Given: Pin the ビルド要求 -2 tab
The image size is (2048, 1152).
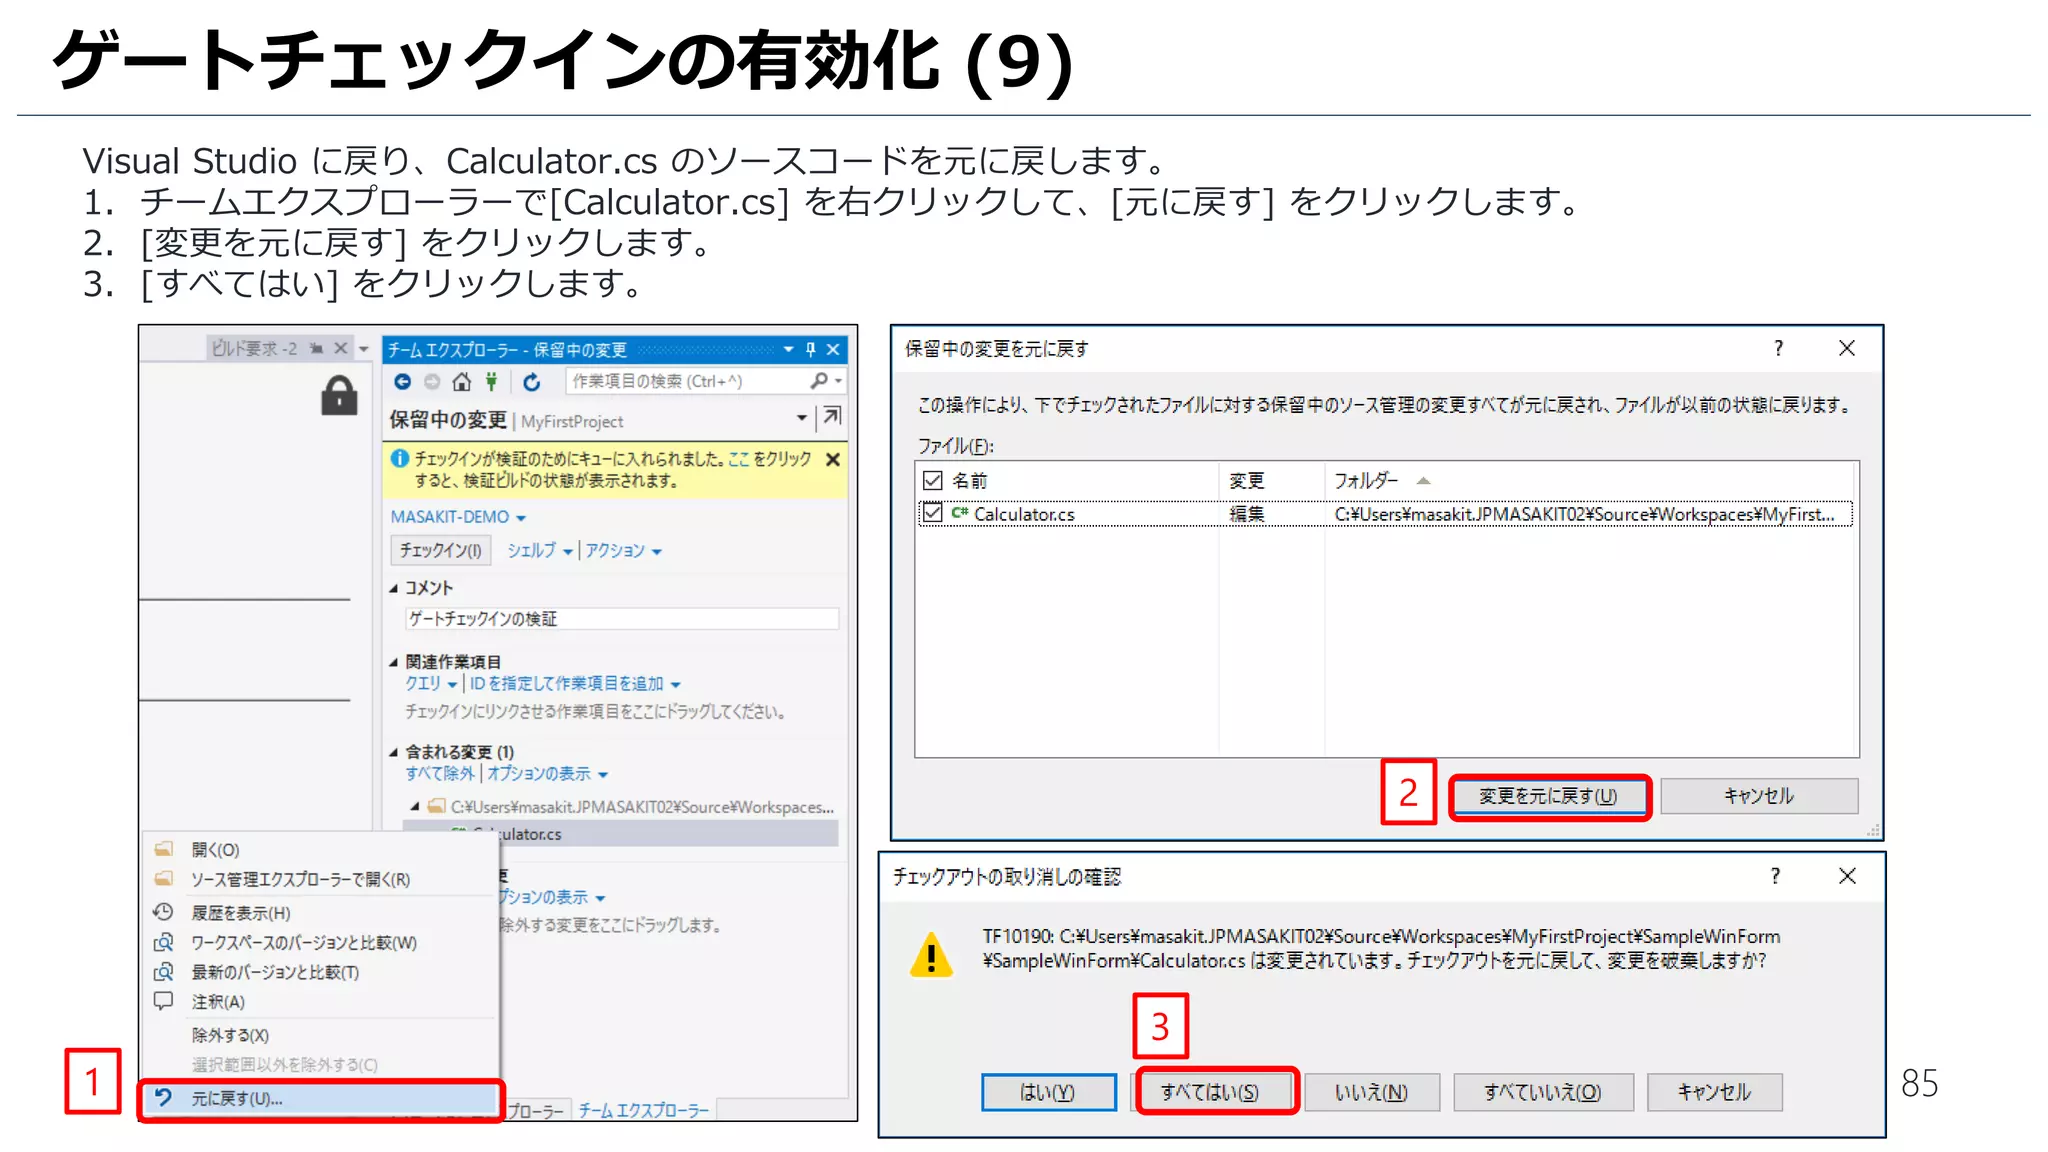Looking at the screenshot, I should (x=316, y=348).
